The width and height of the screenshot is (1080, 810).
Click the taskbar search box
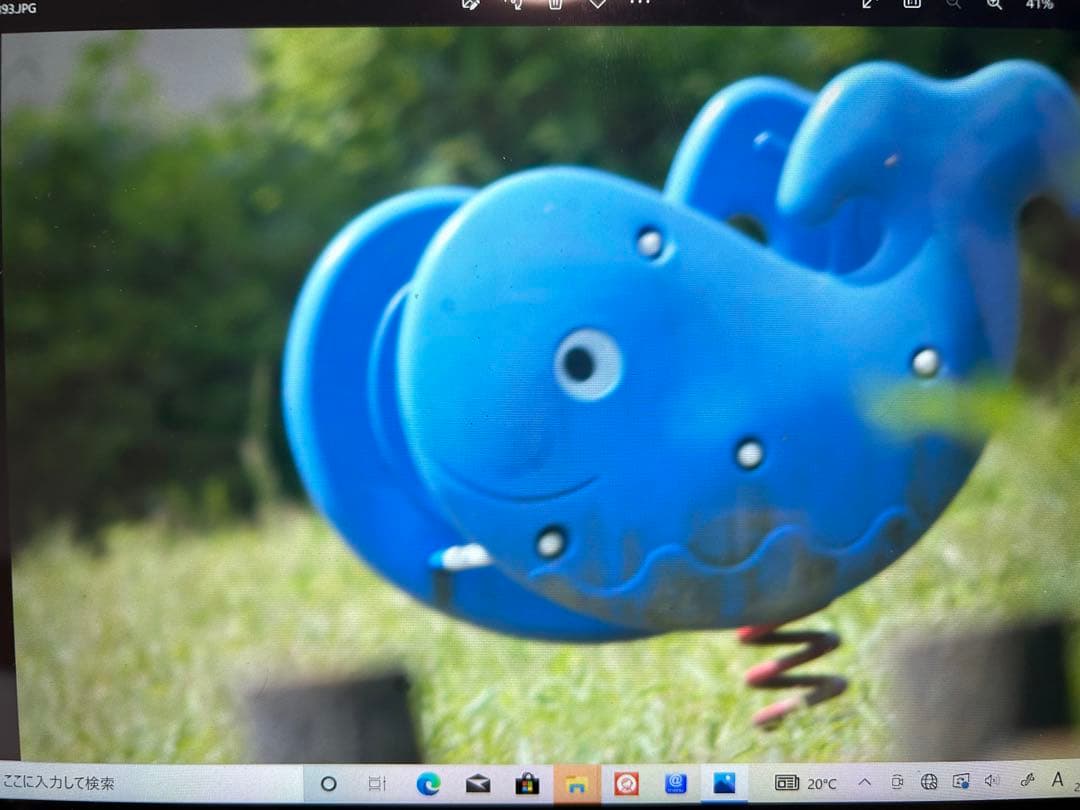(150, 783)
